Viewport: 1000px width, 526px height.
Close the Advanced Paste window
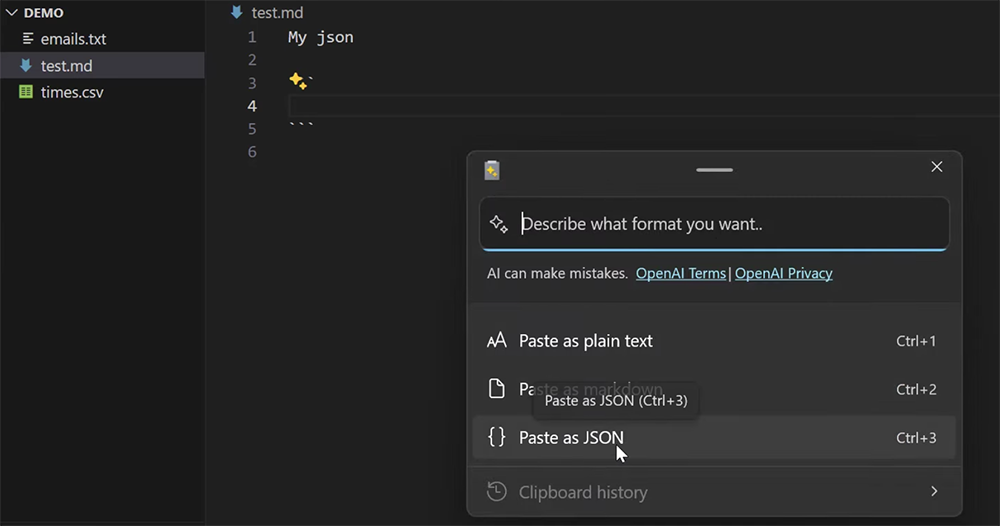[936, 167]
